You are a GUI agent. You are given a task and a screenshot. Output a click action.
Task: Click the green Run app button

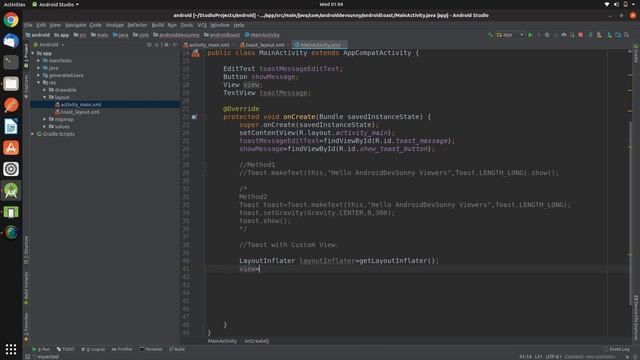point(530,35)
